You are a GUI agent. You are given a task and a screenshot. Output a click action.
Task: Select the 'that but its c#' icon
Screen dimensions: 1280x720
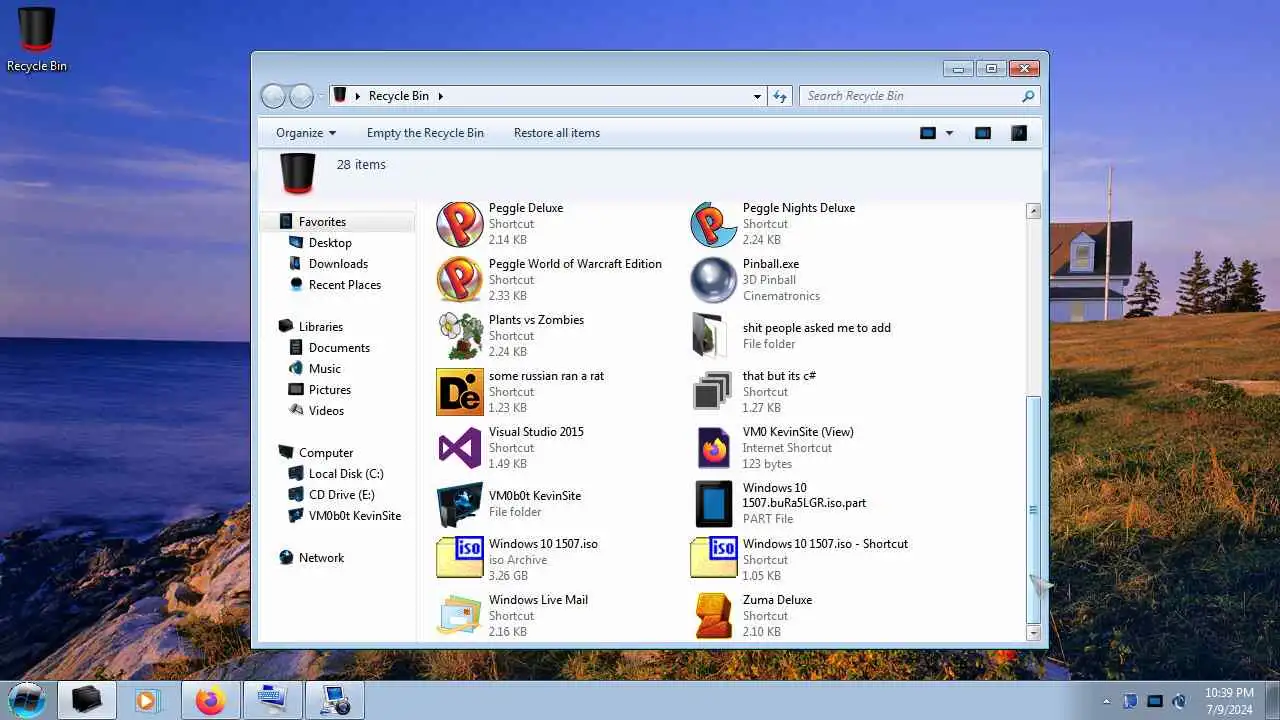pos(714,392)
